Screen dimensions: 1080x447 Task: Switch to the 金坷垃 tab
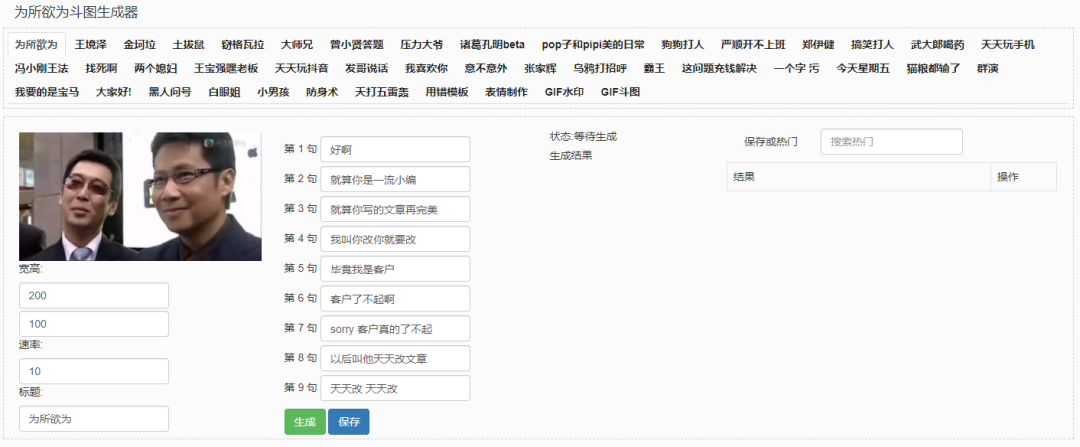140,45
